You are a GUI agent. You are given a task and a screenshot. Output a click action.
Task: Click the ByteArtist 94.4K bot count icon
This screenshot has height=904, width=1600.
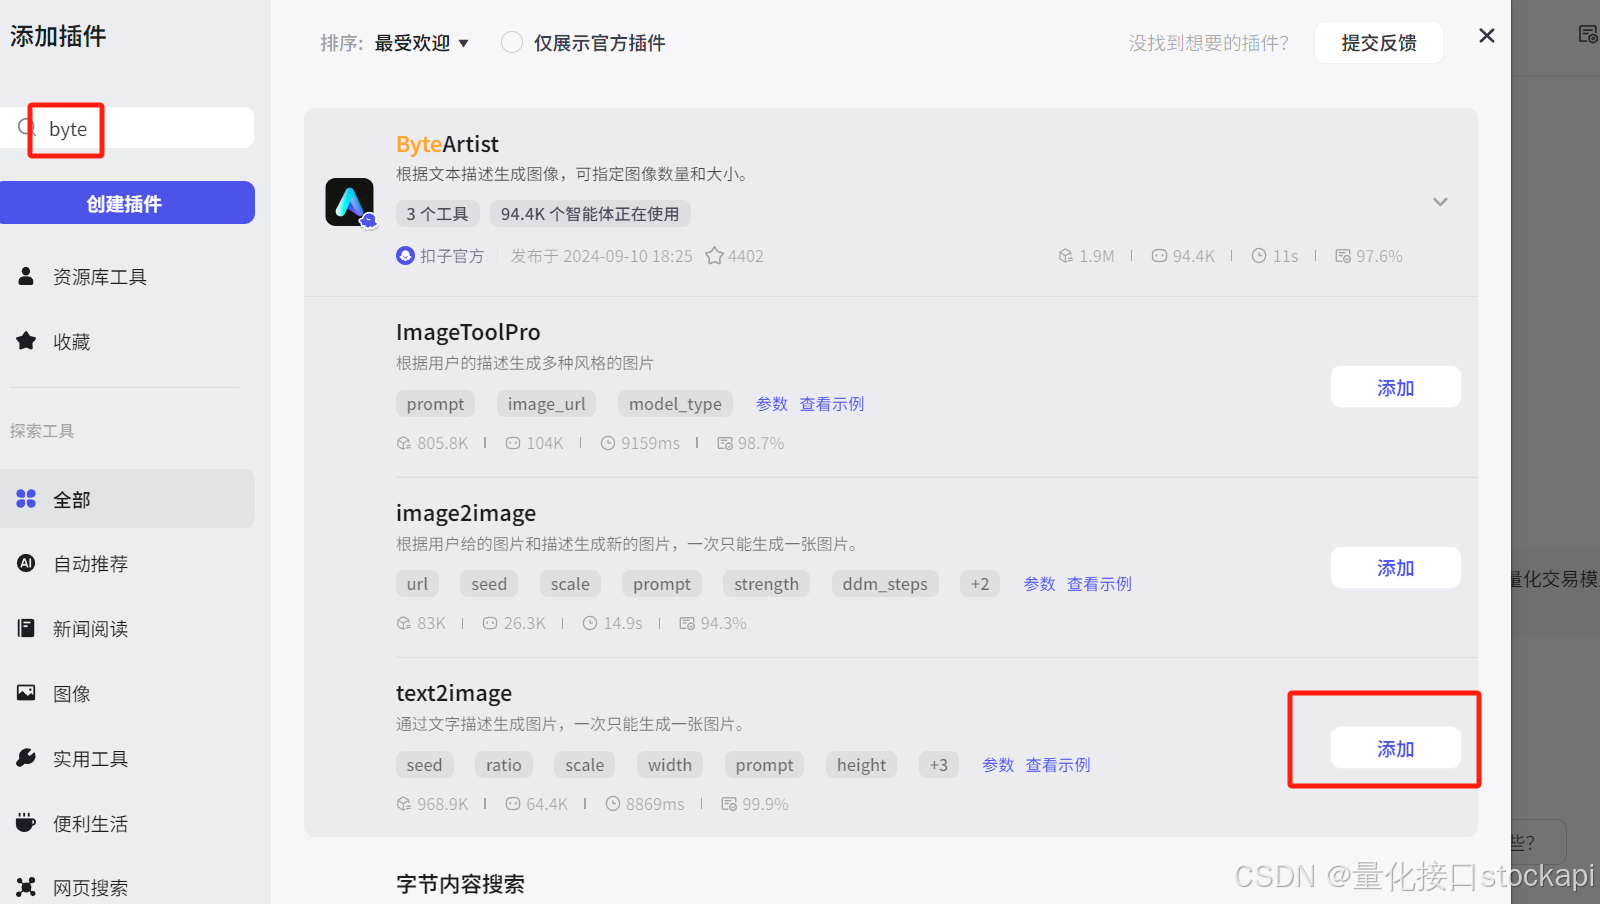(x=1159, y=256)
